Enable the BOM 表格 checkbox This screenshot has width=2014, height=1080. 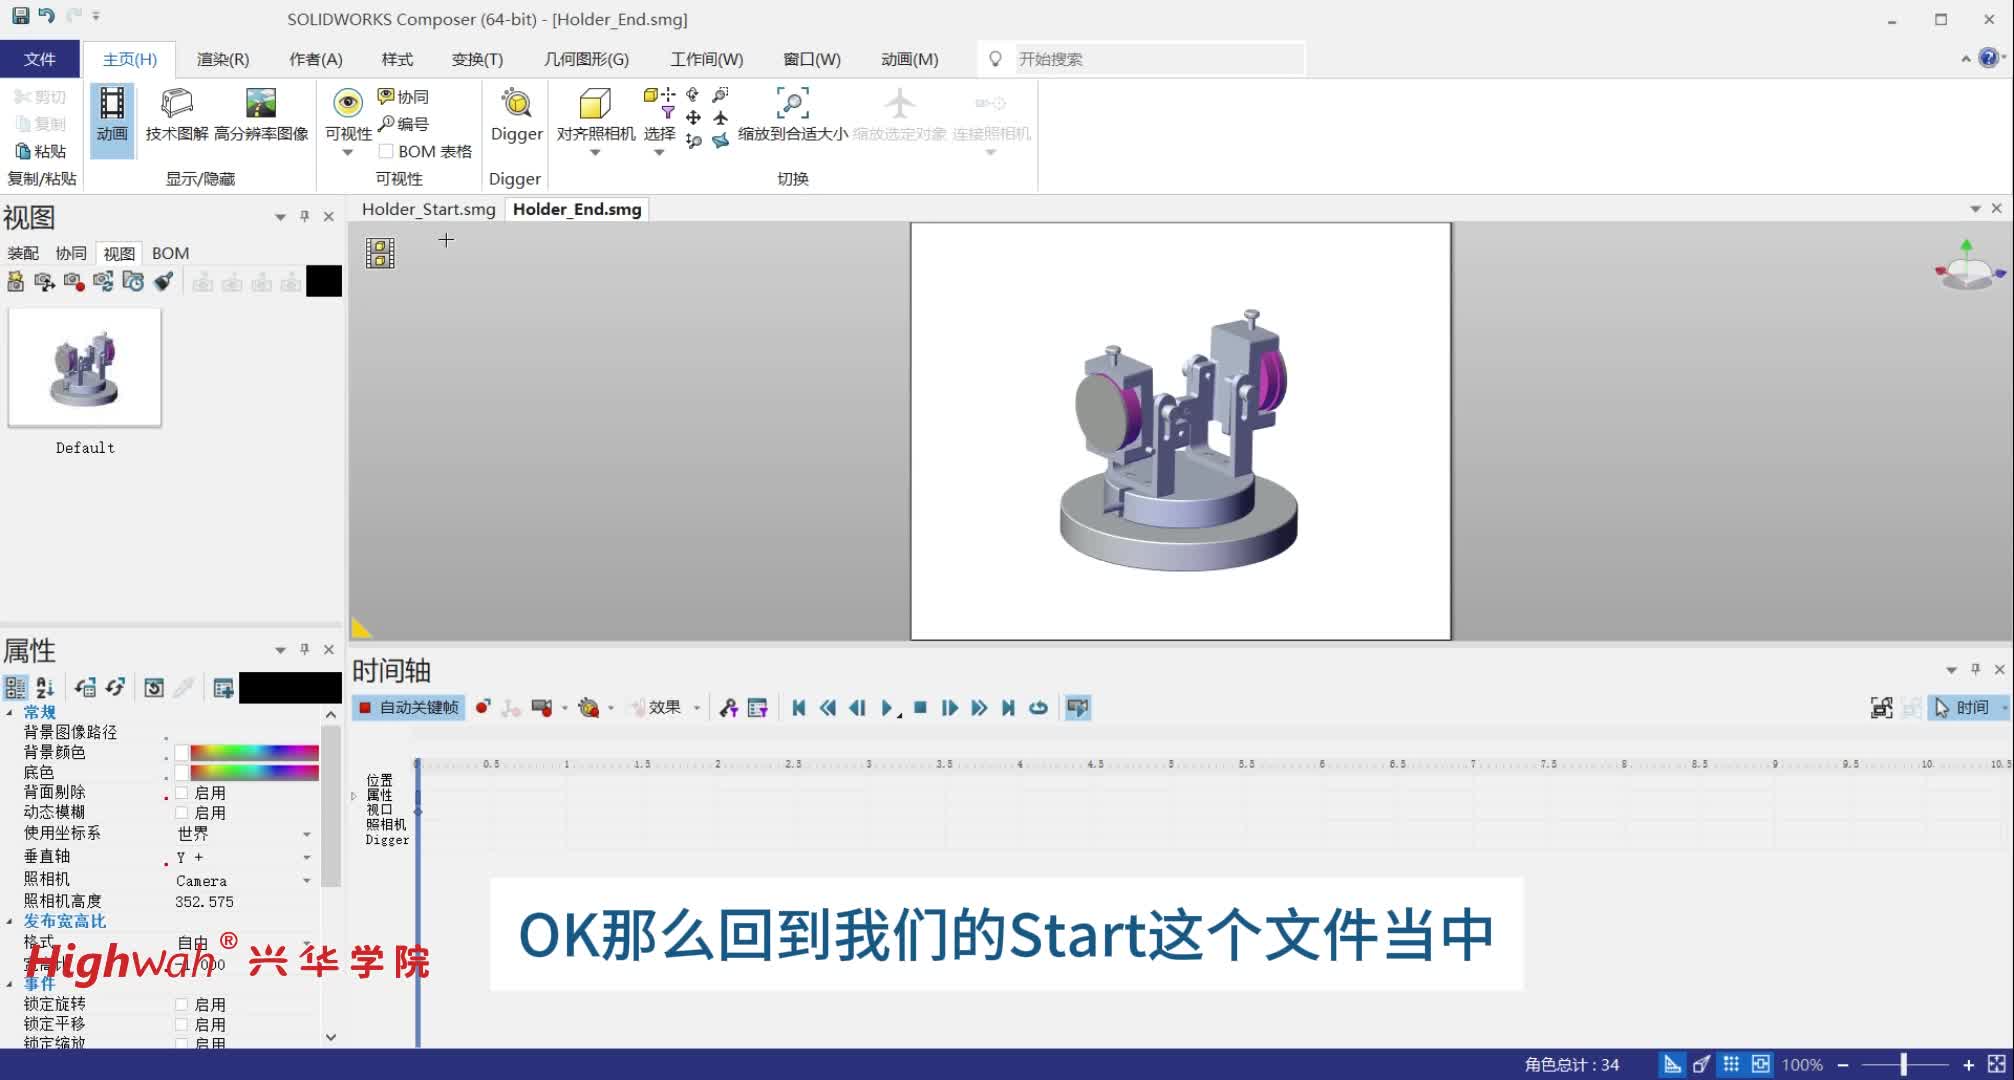[385, 151]
